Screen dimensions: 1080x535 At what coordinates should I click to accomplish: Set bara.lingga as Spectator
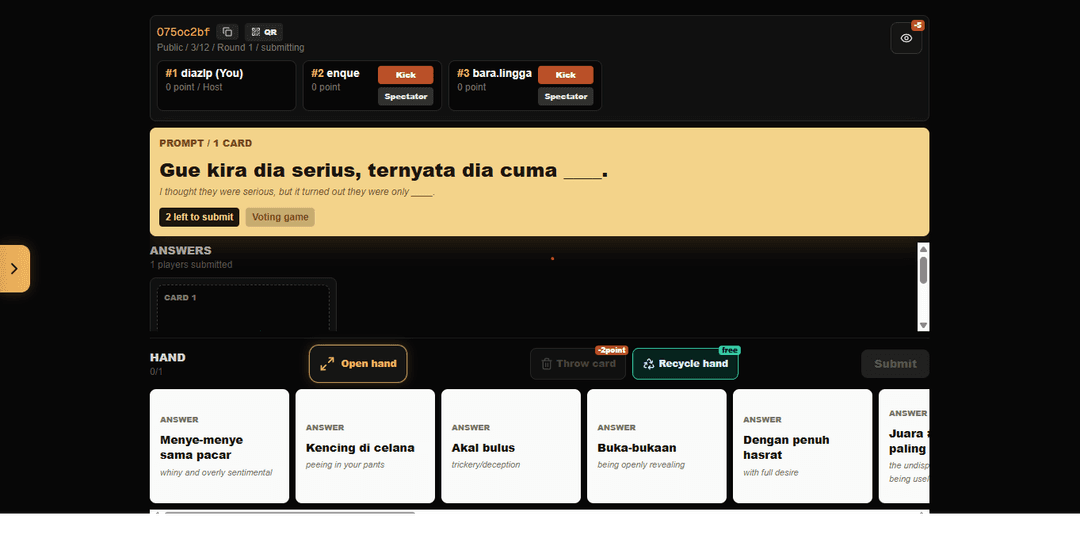tap(565, 96)
